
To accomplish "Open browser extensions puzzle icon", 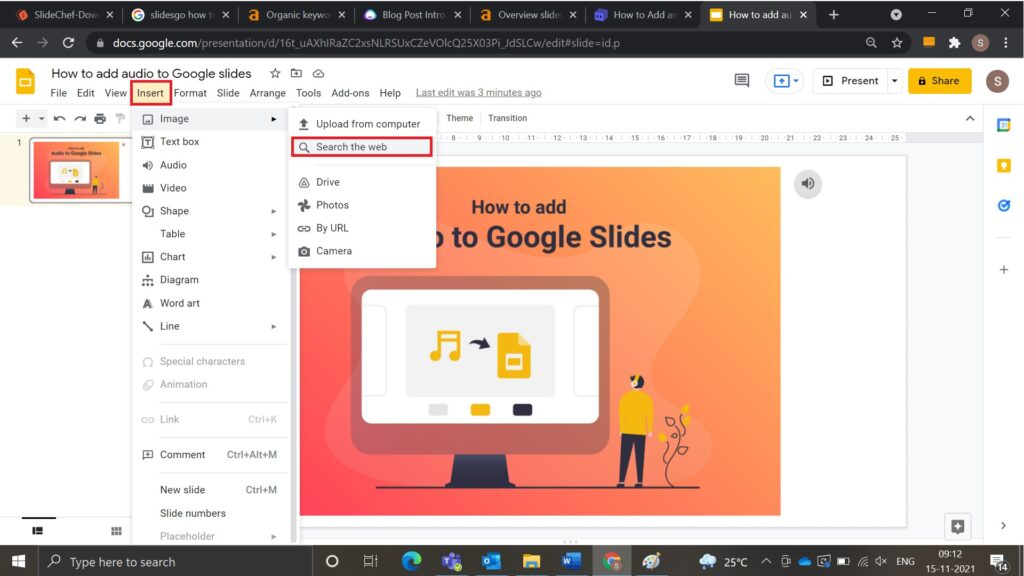I will pyautogui.click(x=955, y=43).
